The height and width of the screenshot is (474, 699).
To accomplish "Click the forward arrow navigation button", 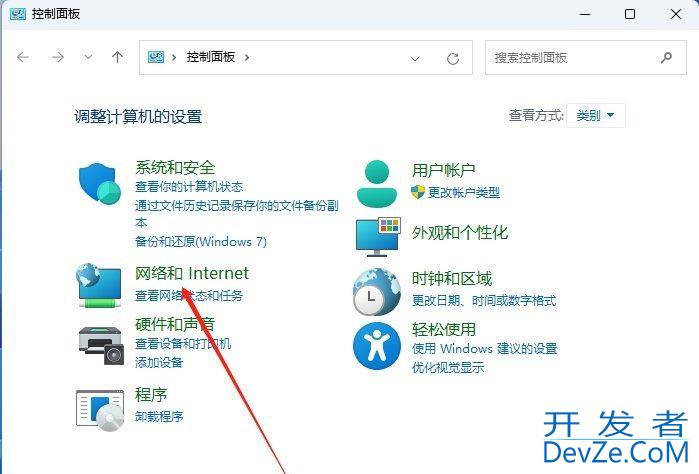I will 58,57.
